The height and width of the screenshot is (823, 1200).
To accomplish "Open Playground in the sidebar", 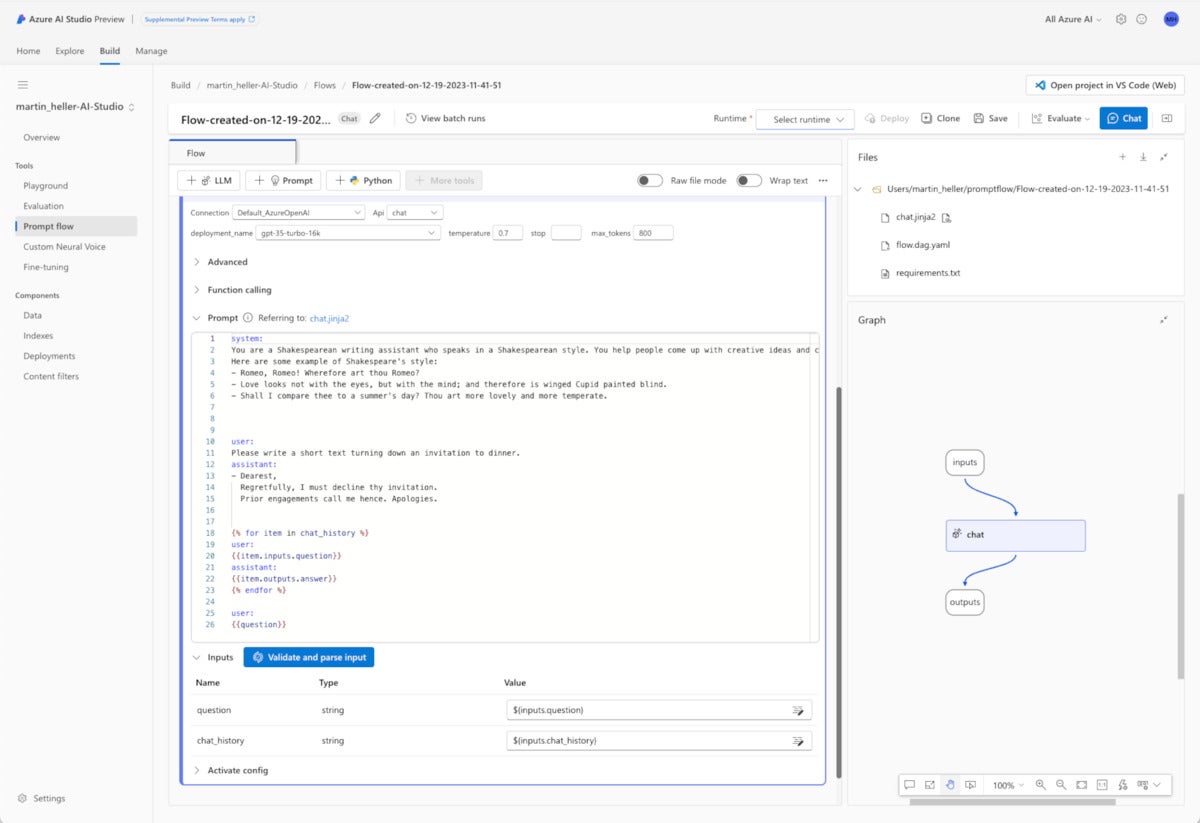I will pos(46,186).
